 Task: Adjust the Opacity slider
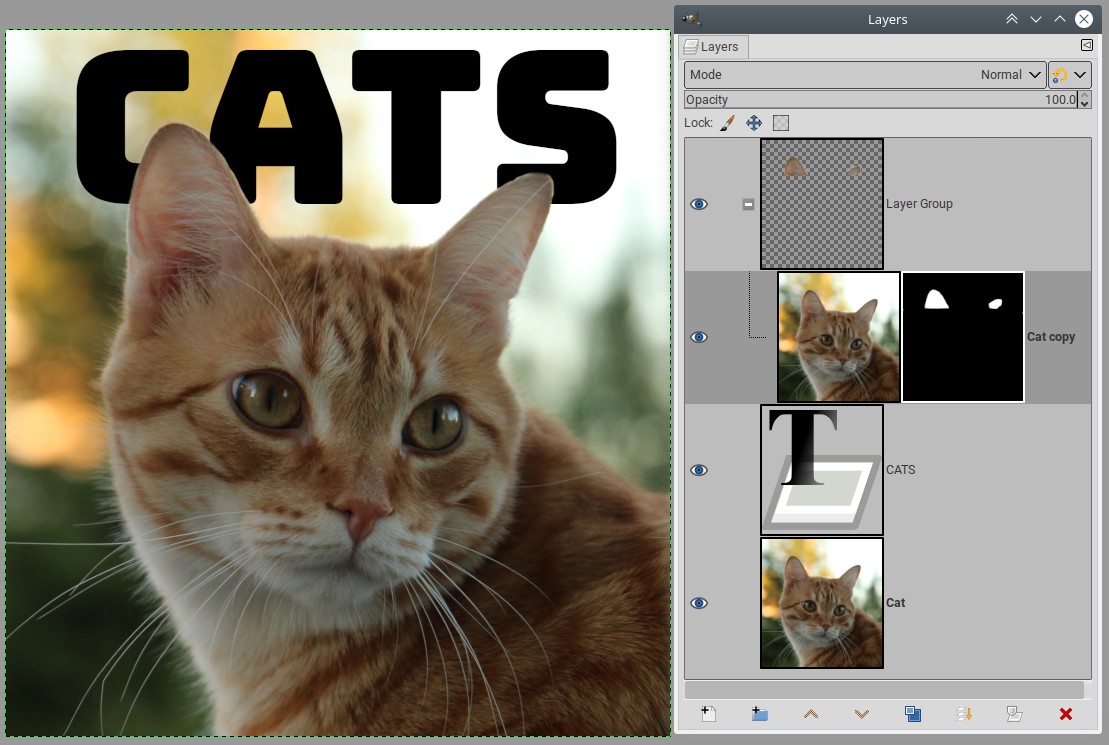click(x=880, y=100)
